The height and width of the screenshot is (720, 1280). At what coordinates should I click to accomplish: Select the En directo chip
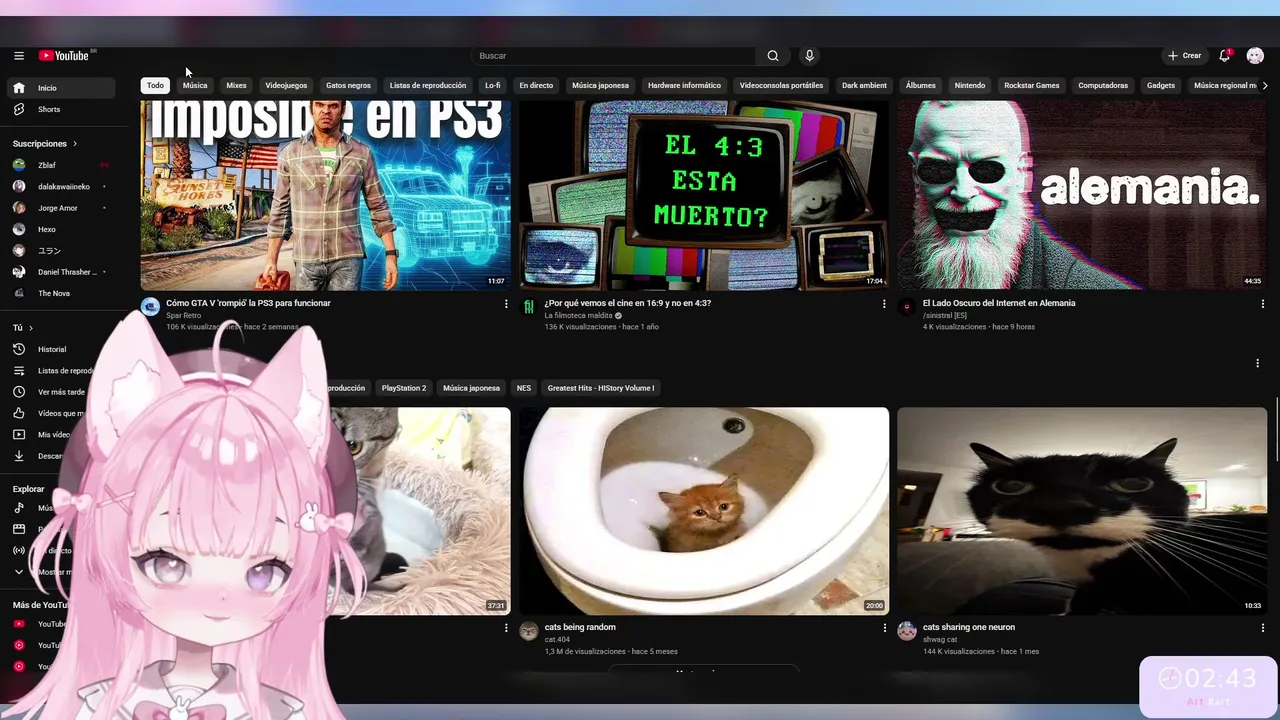[x=536, y=86]
